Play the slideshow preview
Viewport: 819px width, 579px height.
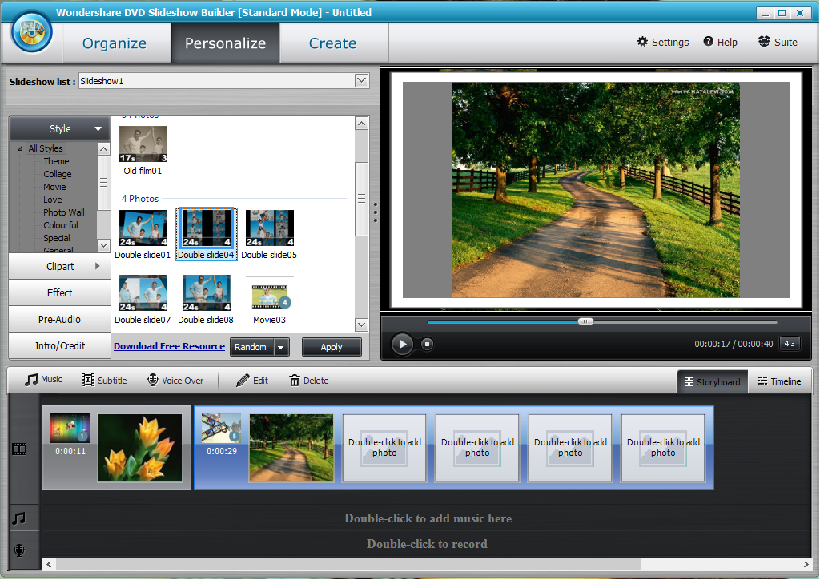[402, 344]
